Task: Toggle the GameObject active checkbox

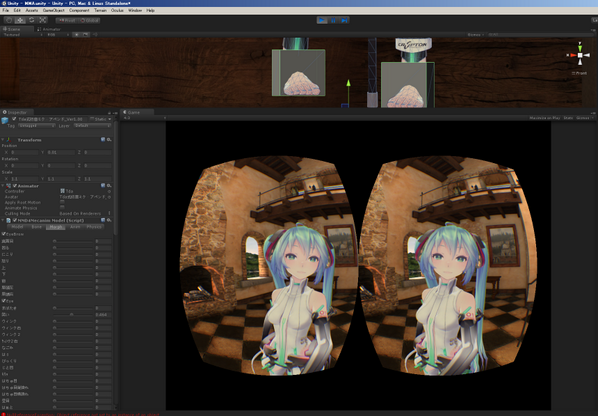Action: (14, 119)
